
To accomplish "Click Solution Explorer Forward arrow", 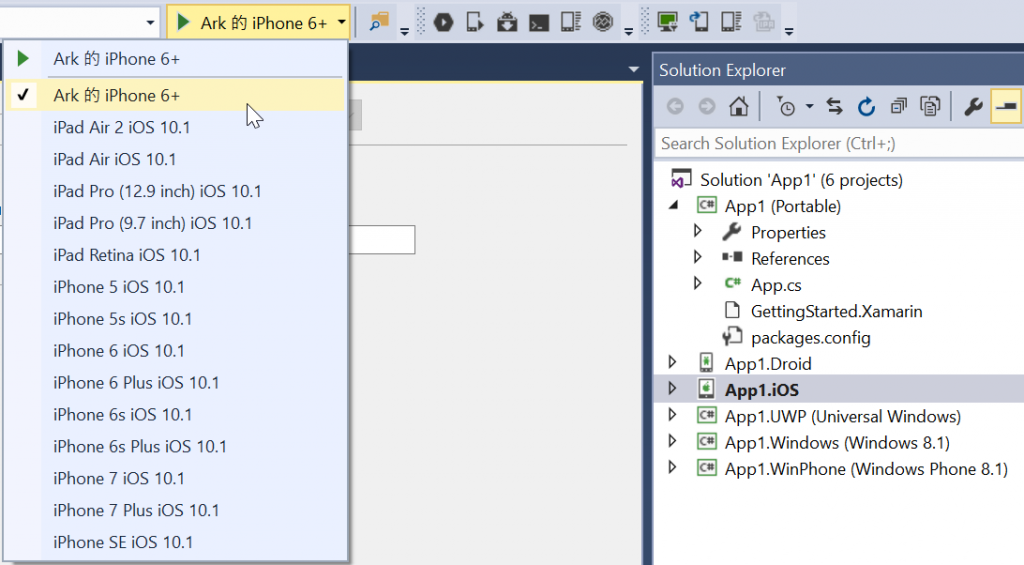I will point(707,106).
